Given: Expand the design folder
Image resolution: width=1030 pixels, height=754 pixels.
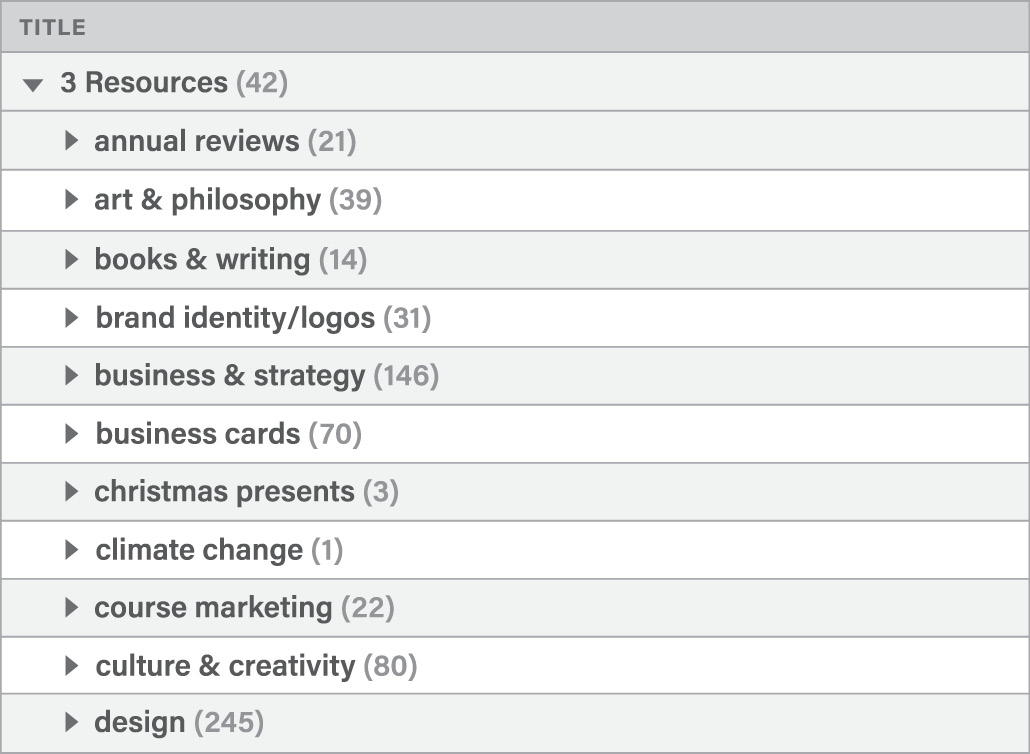Looking at the screenshot, I should [x=71, y=722].
